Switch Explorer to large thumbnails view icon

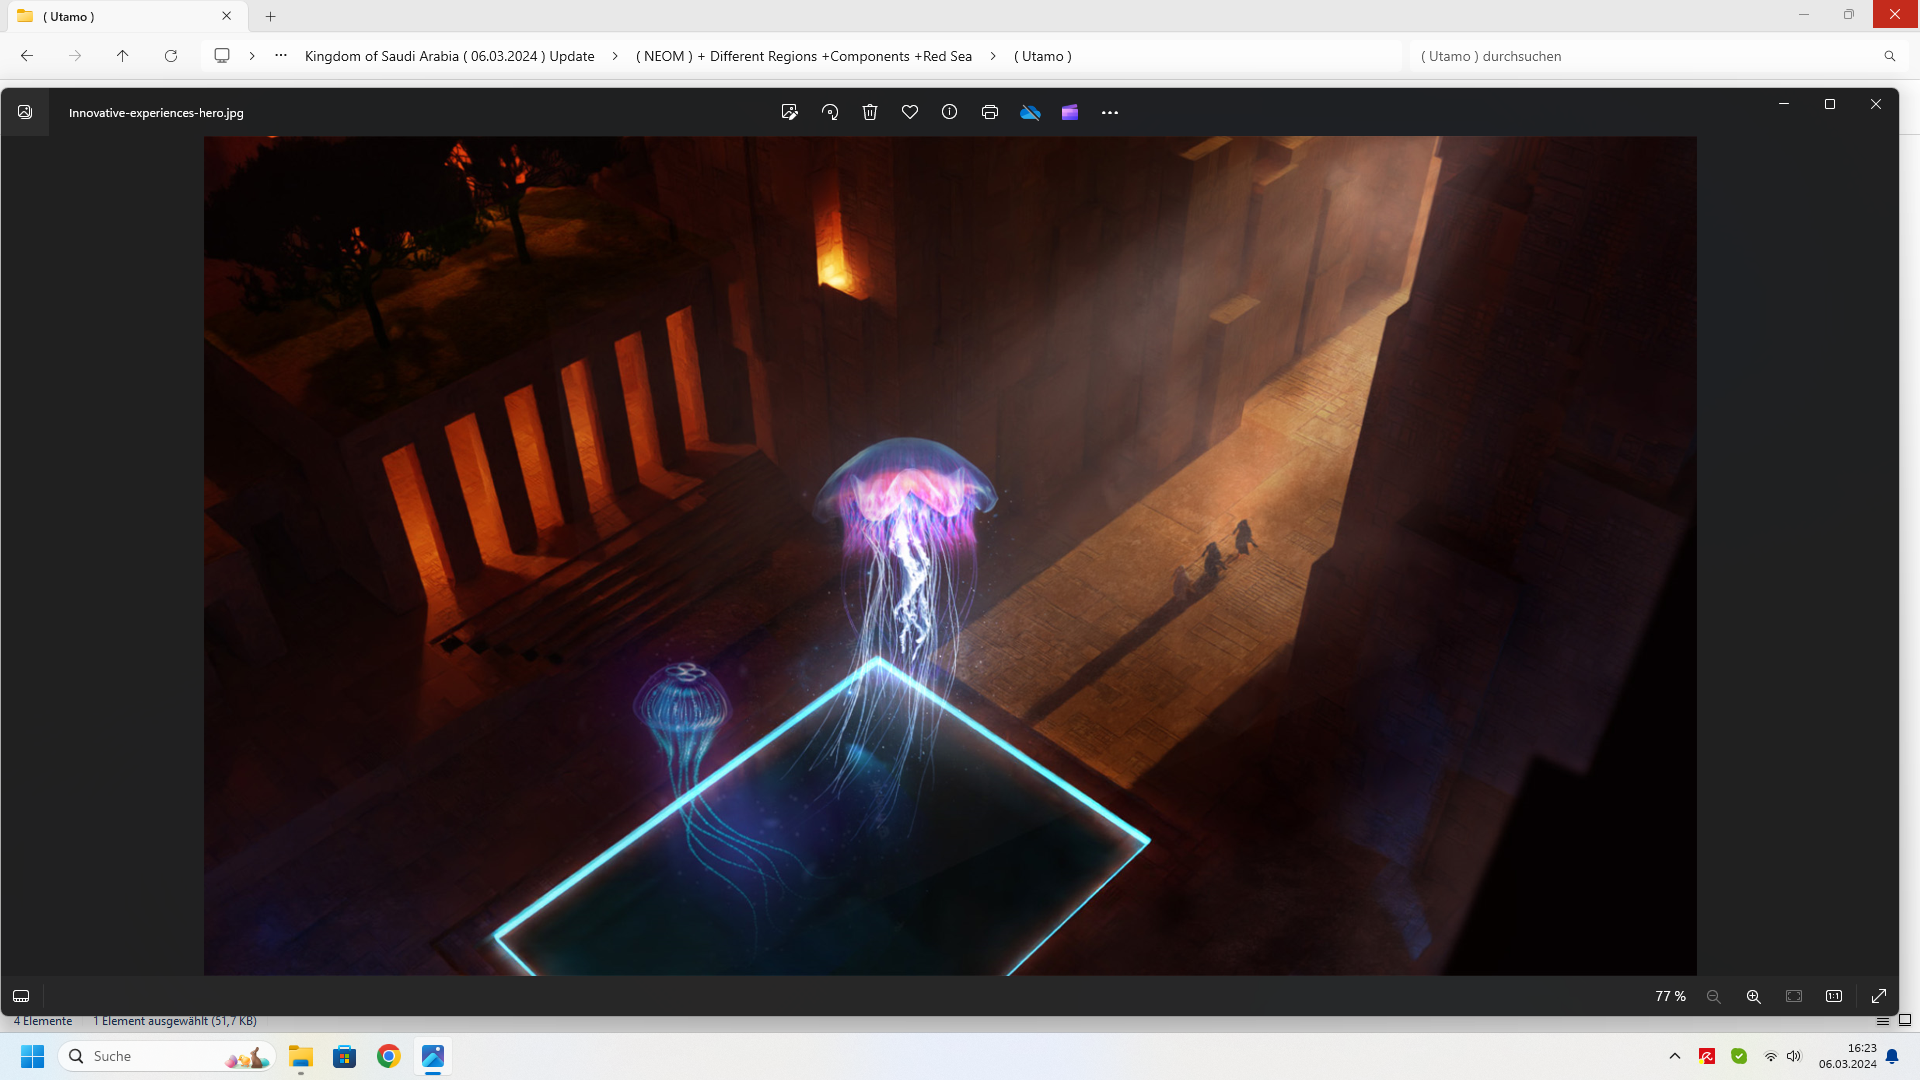coord(1905,1021)
